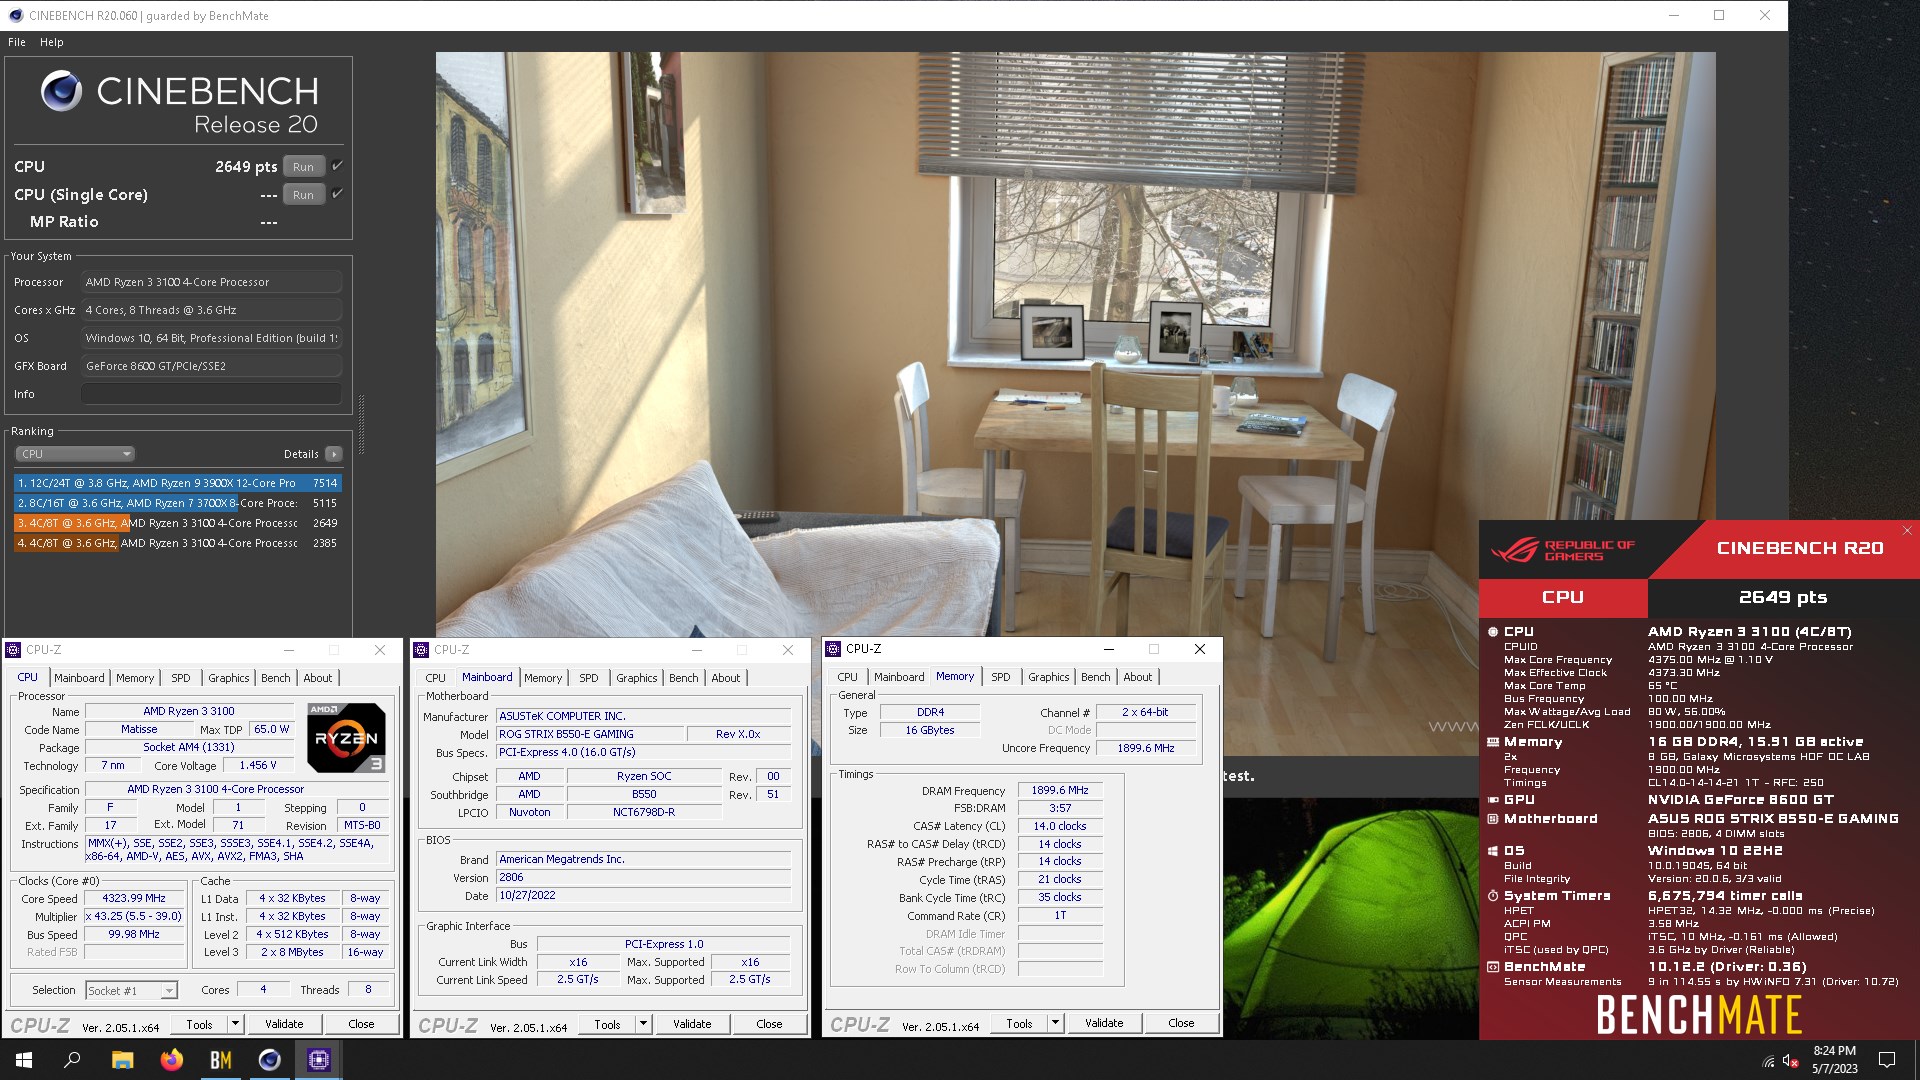Click Close button in second CPU-Z Mainboard window
Image resolution: width=1920 pixels, height=1080 pixels.
[x=769, y=1024]
